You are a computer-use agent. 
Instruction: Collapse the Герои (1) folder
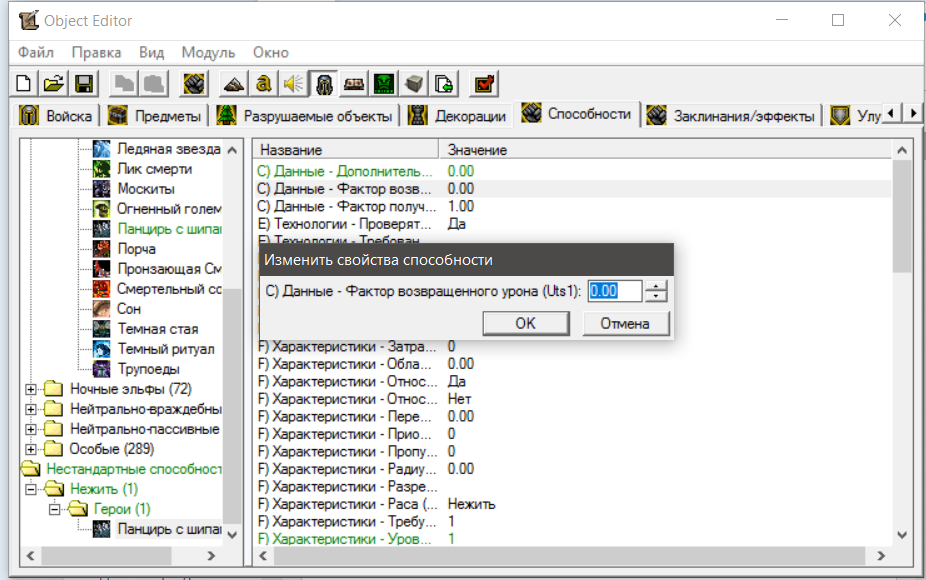[54, 509]
